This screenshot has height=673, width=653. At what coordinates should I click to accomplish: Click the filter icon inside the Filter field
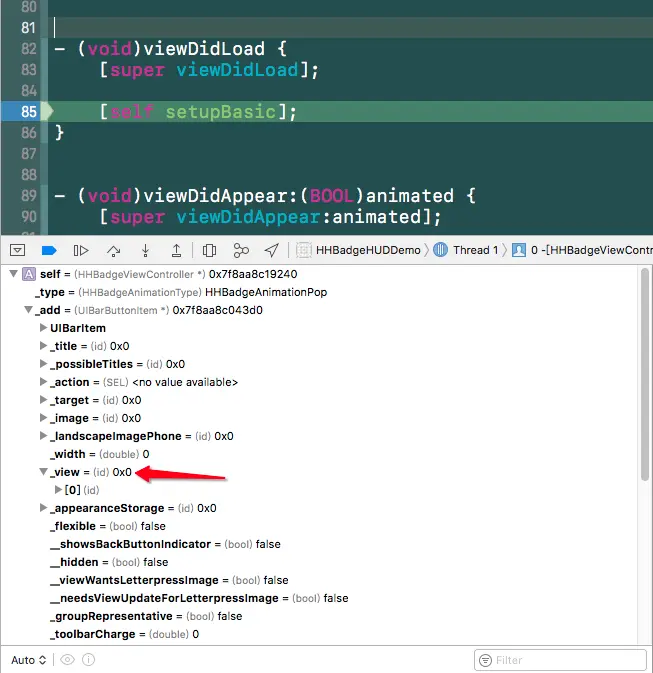tap(485, 660)
